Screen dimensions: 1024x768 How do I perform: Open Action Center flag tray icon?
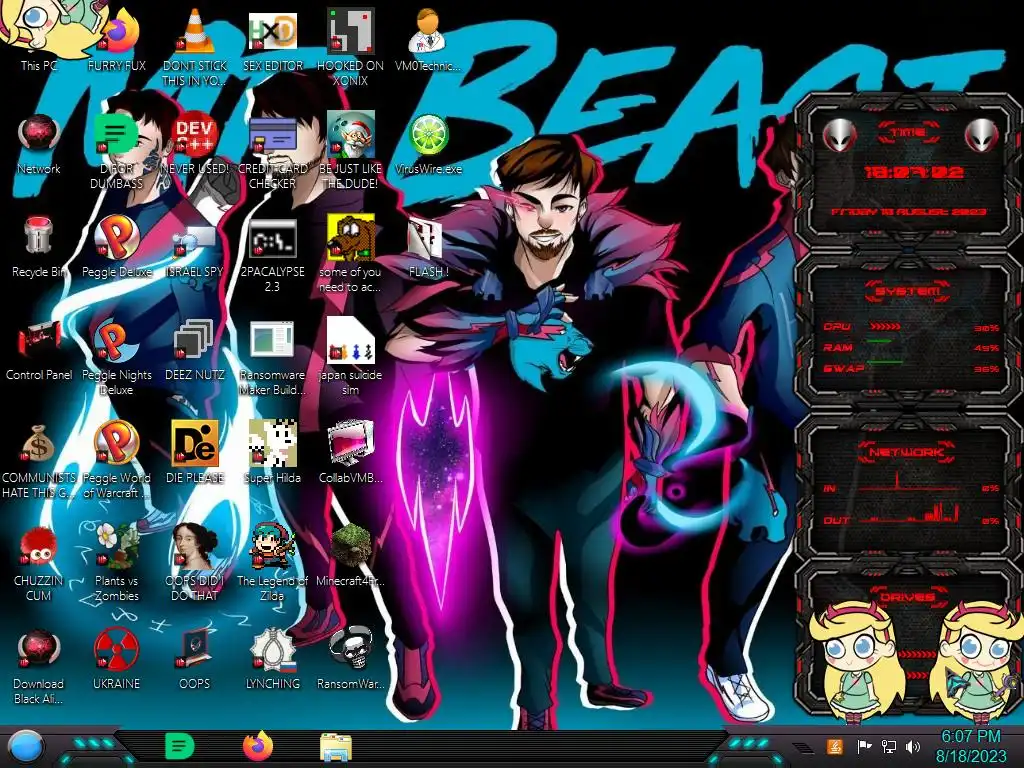point(864,746)
